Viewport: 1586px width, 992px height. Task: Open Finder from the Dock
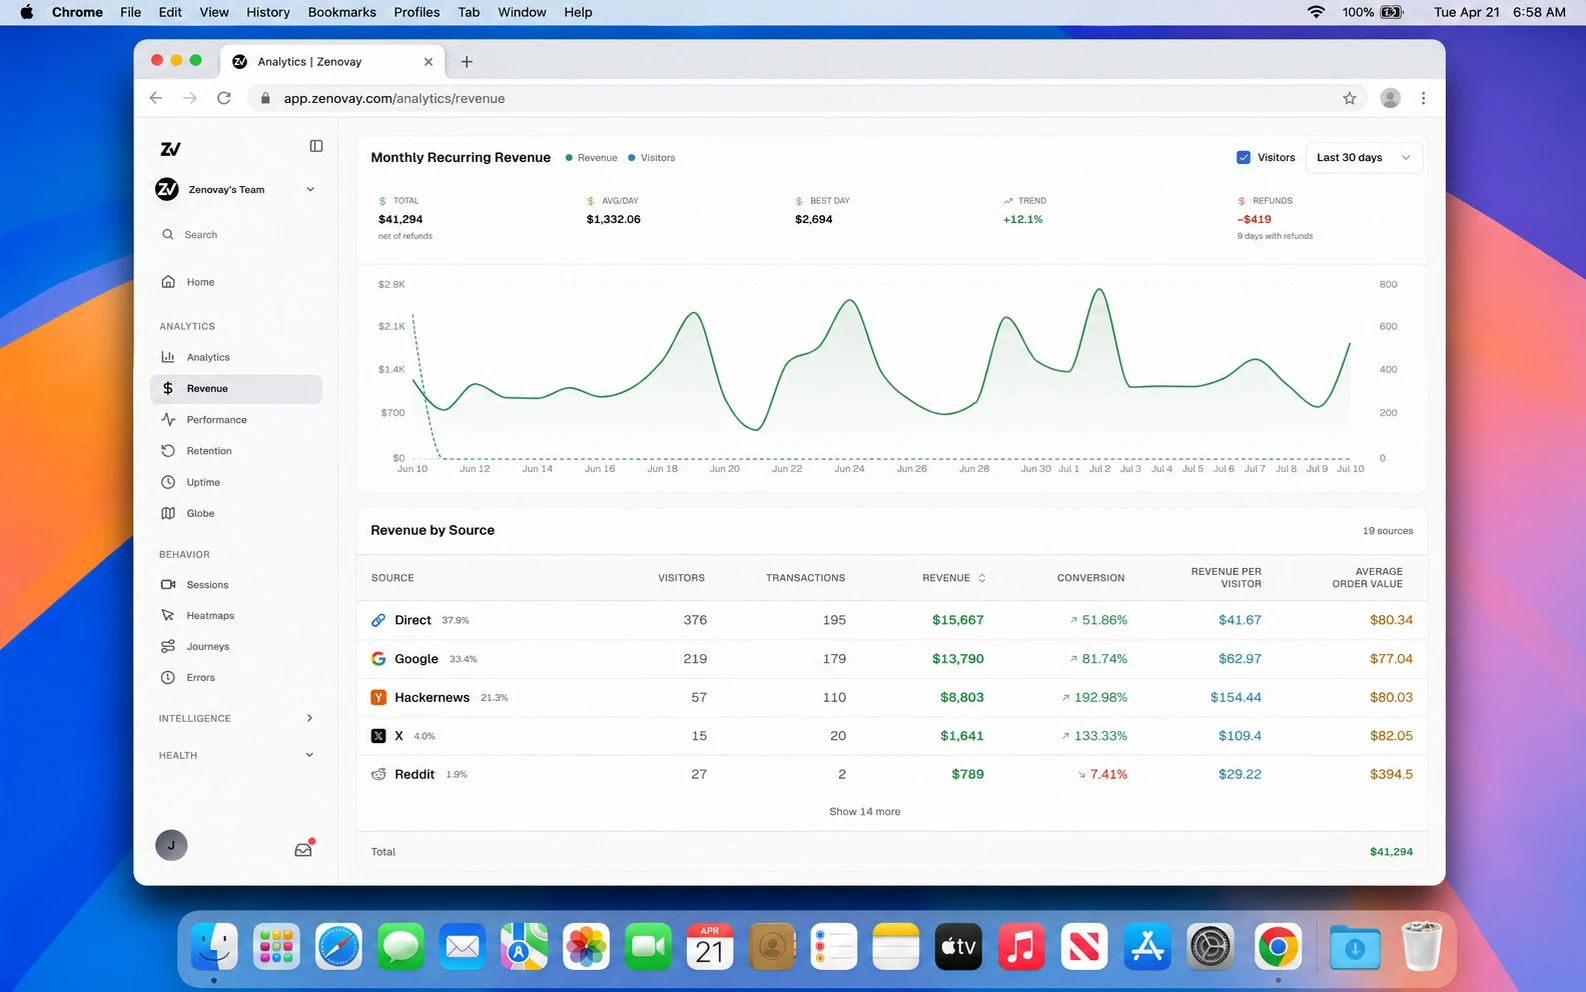click(x=214, y=946)
